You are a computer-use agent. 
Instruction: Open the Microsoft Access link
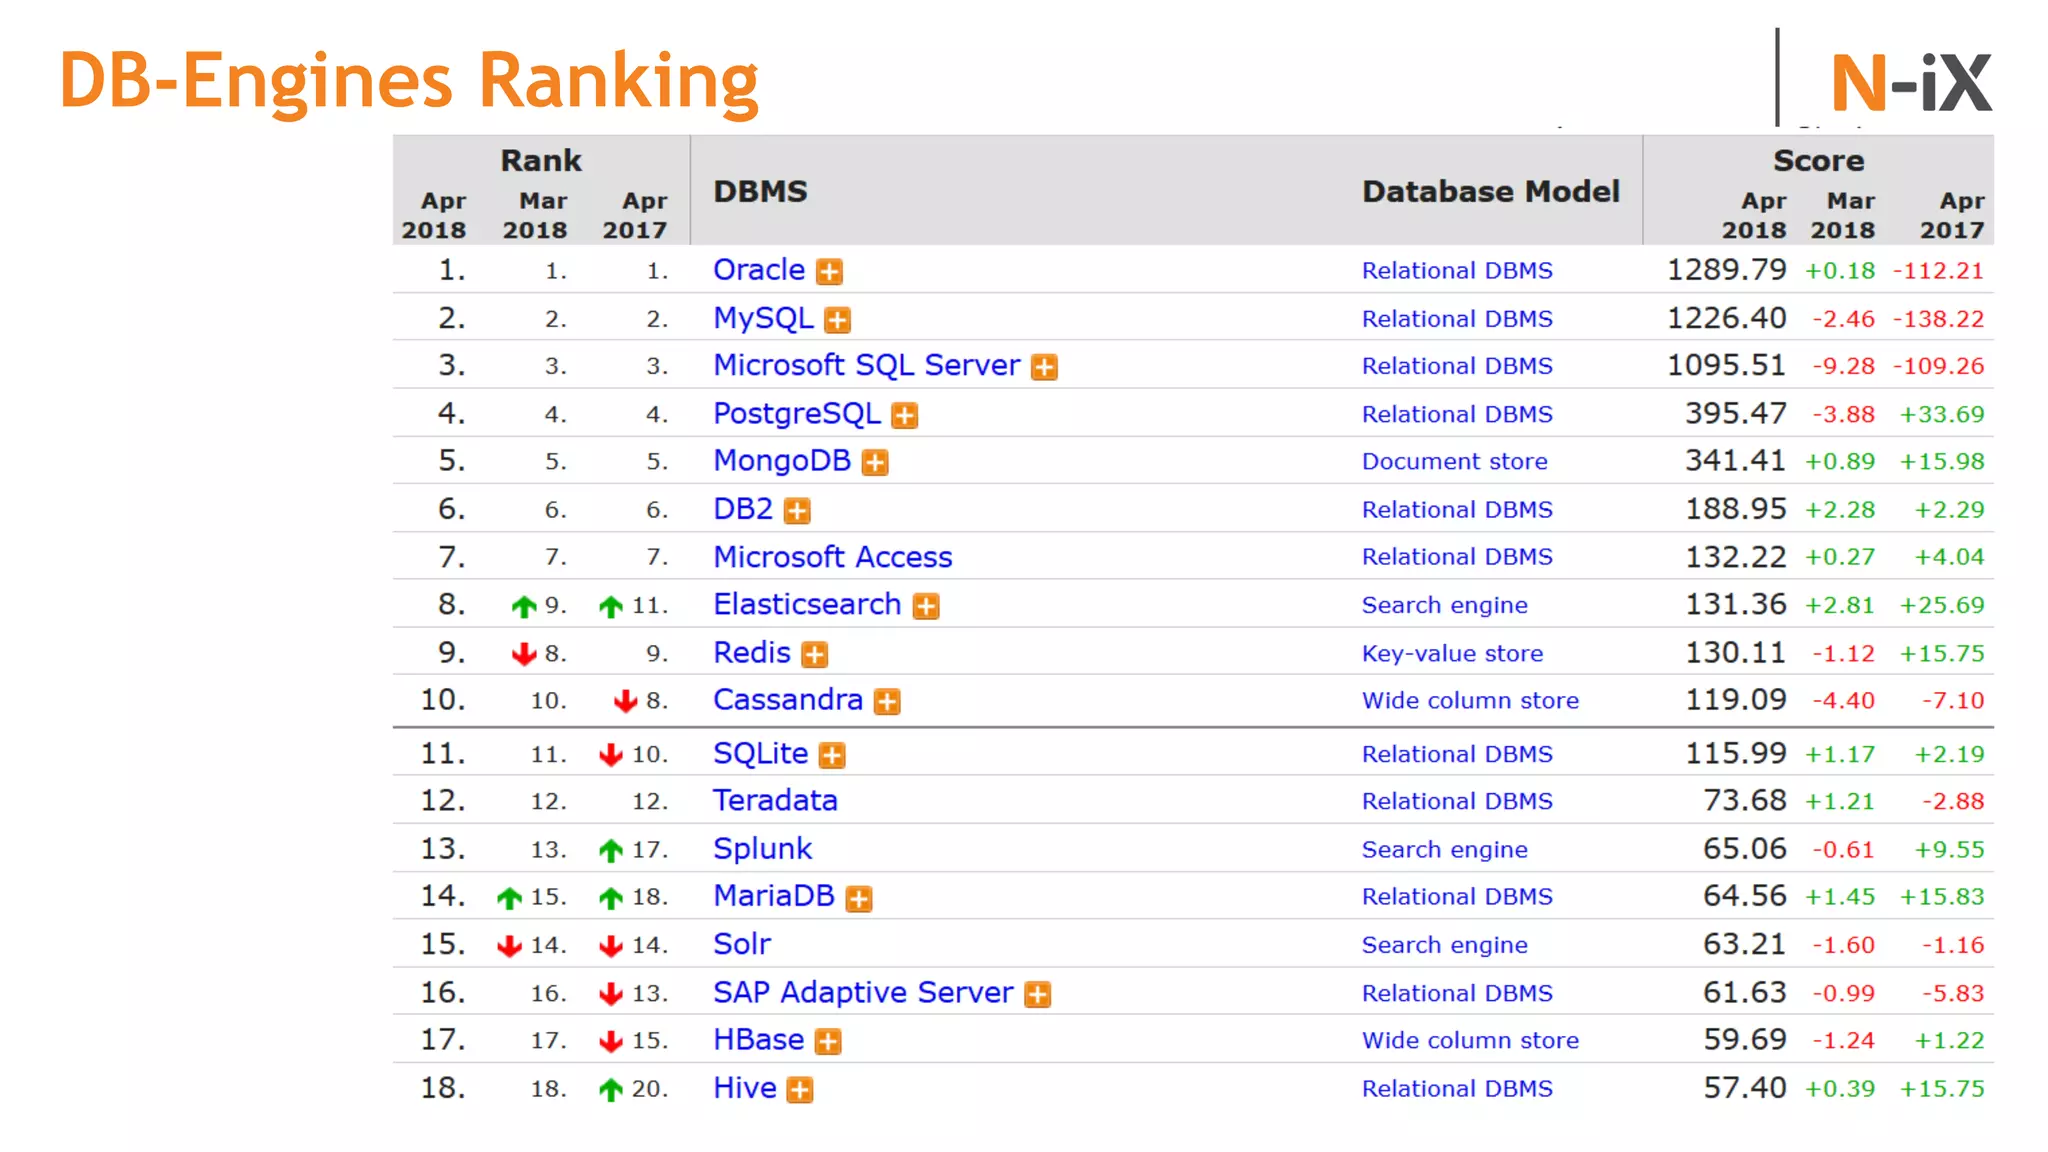833,557
